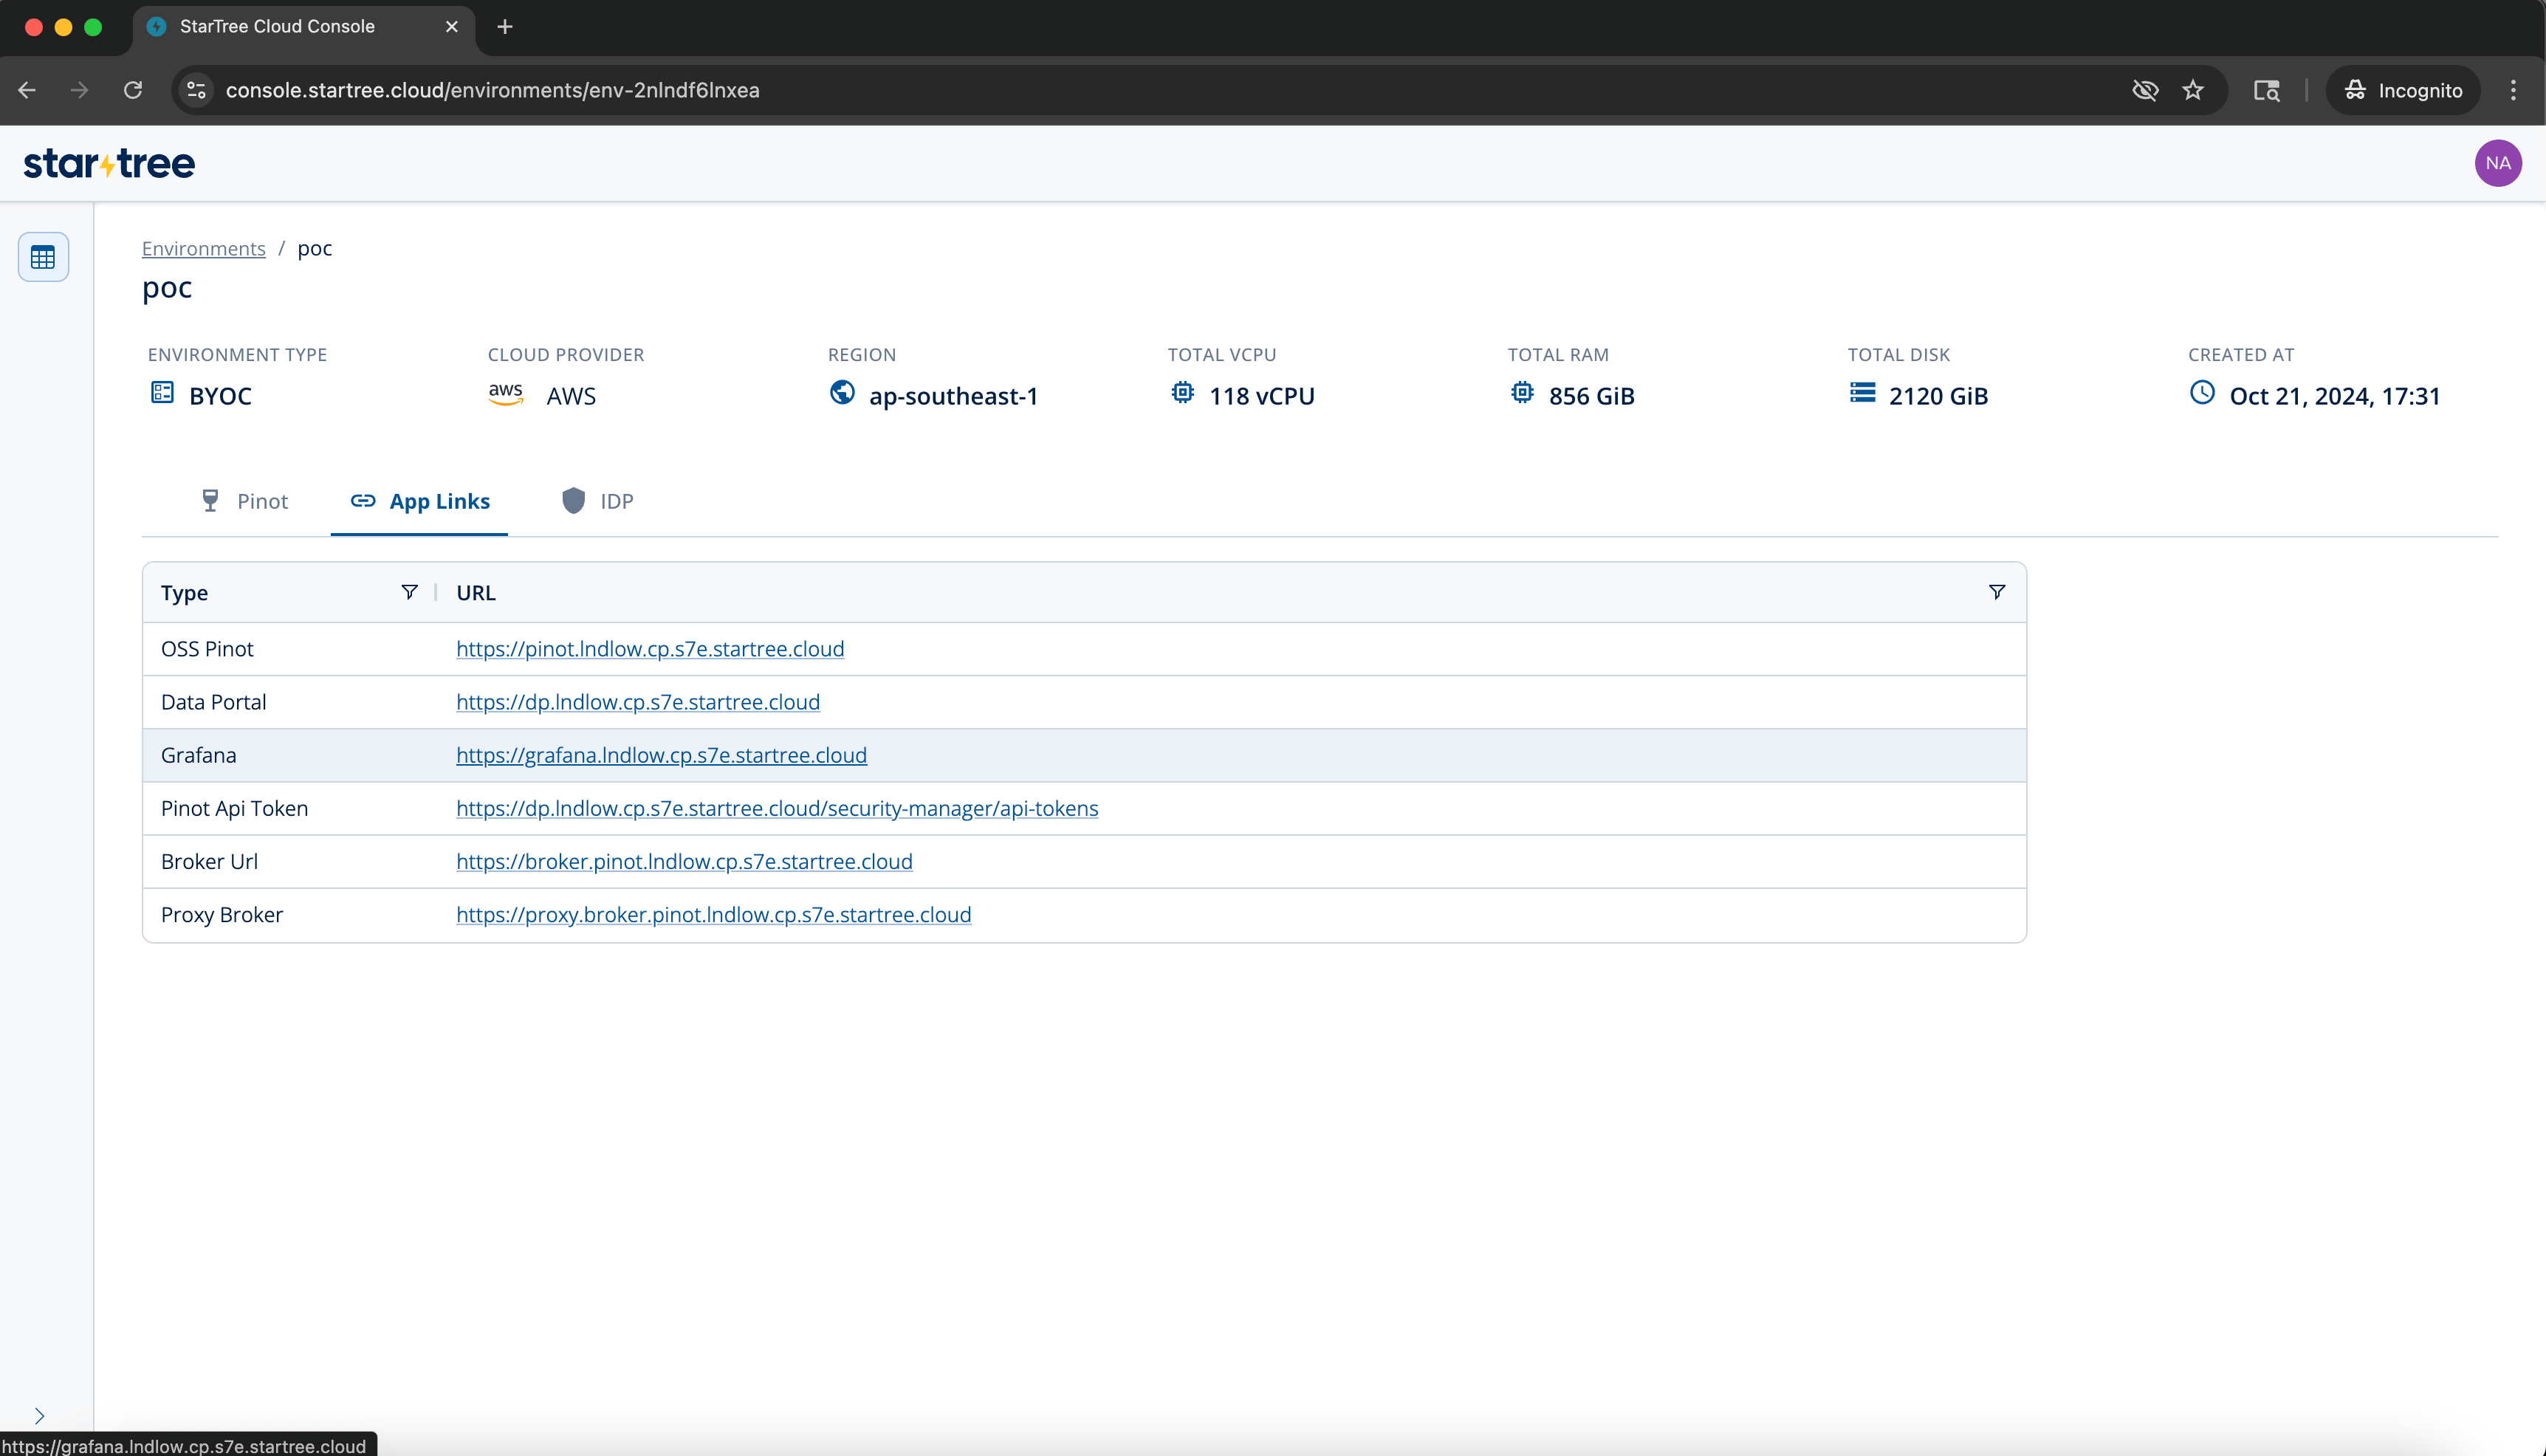The height and width of the screenshot is (1456, 2546).
Task: Open the Broker Url link
Action: click(684, 861)
